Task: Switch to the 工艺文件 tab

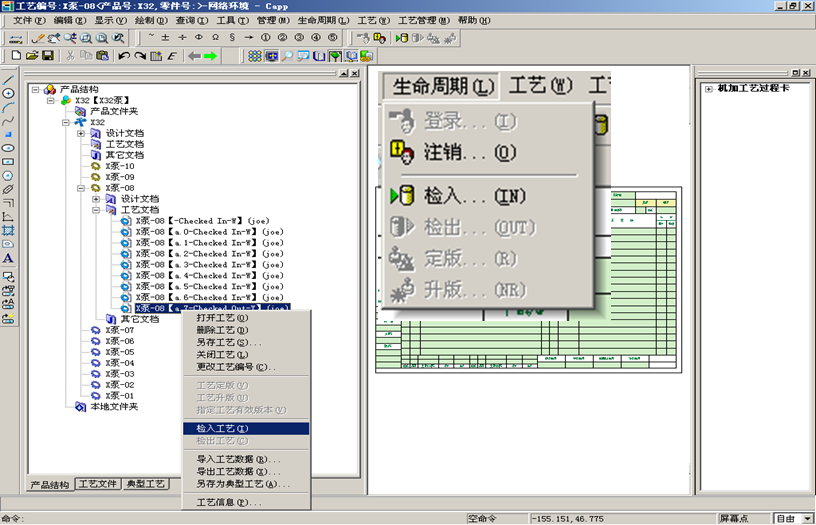Action: [98, 485]
